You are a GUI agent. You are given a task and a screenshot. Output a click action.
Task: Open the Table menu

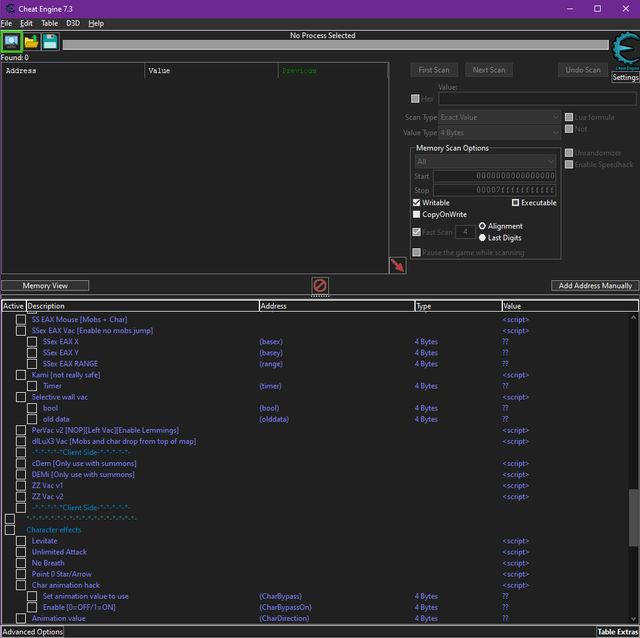pos(49,23)
